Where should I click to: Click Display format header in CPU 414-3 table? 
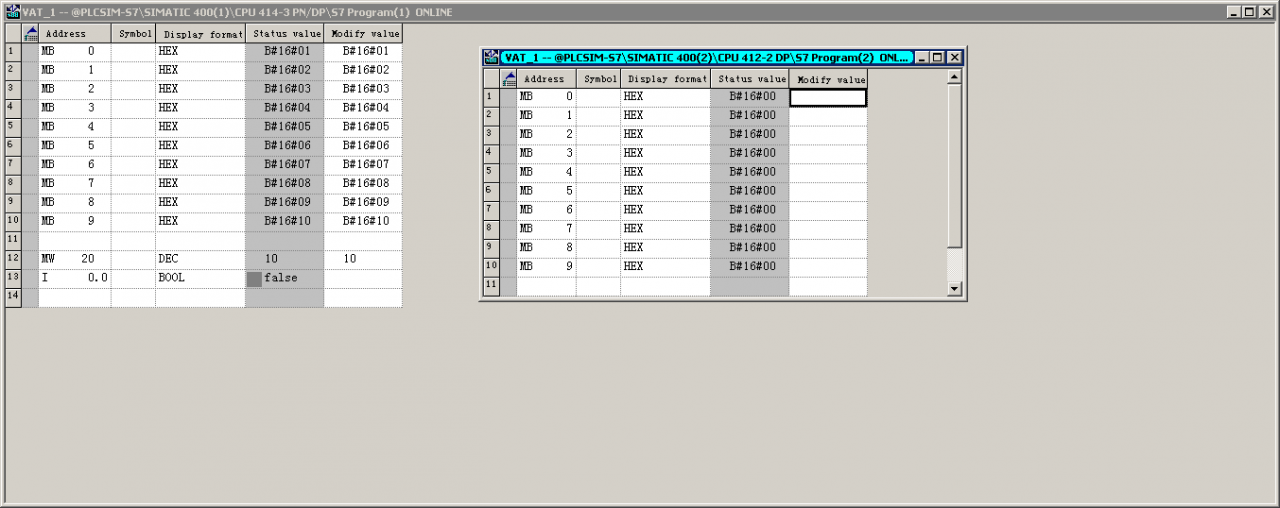coord(200,34)
